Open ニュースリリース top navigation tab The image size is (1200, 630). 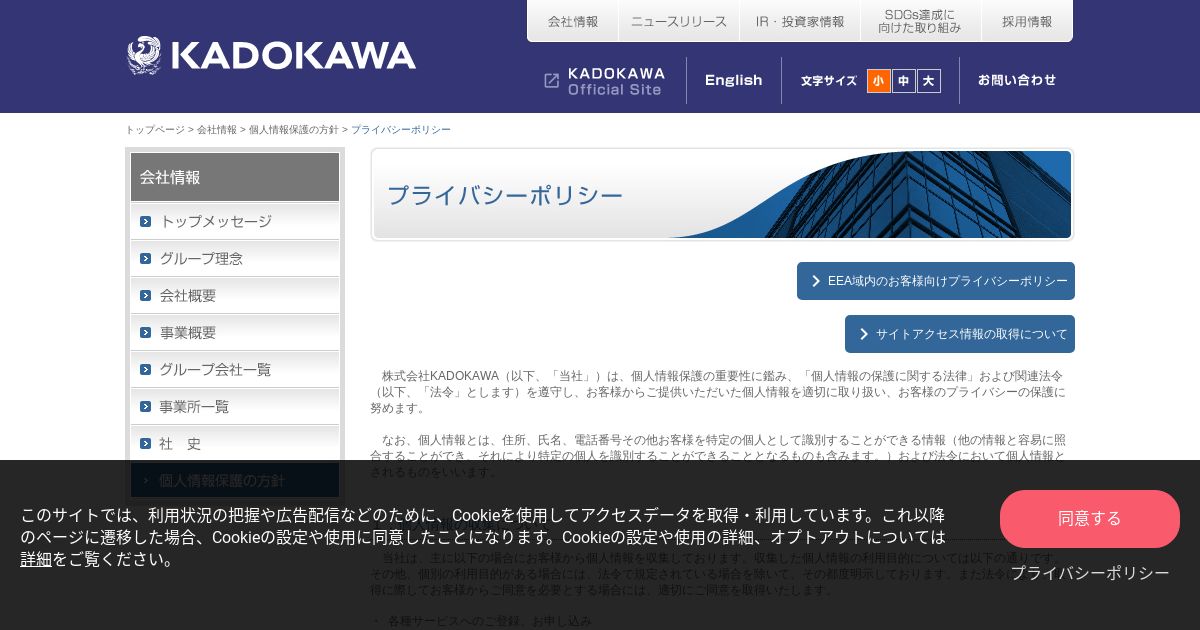[x=679, y=21]
